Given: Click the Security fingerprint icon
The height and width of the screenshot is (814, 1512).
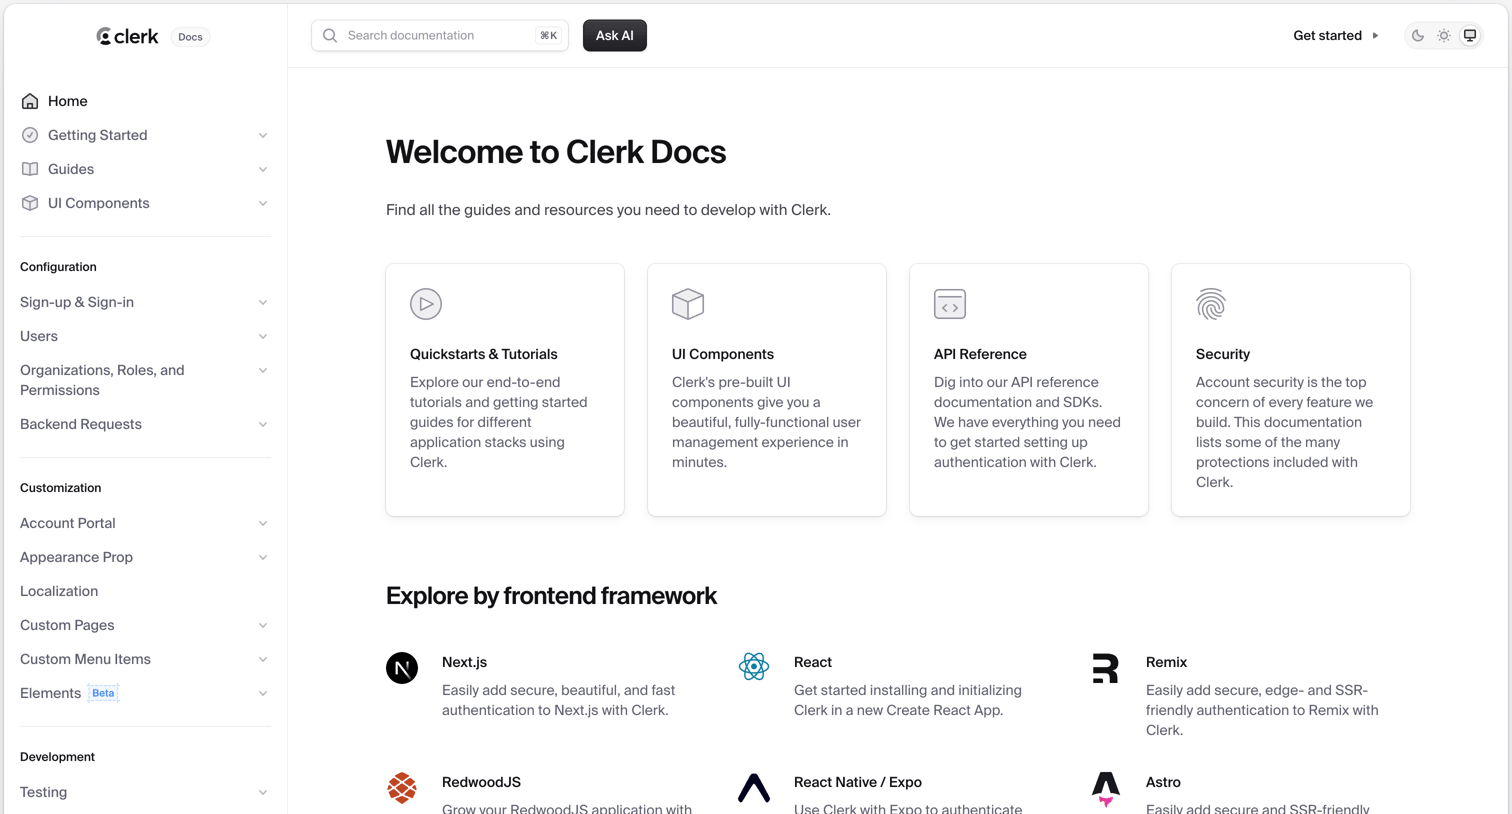Looking at the screenshot, I should click(x=1211, y=304).
